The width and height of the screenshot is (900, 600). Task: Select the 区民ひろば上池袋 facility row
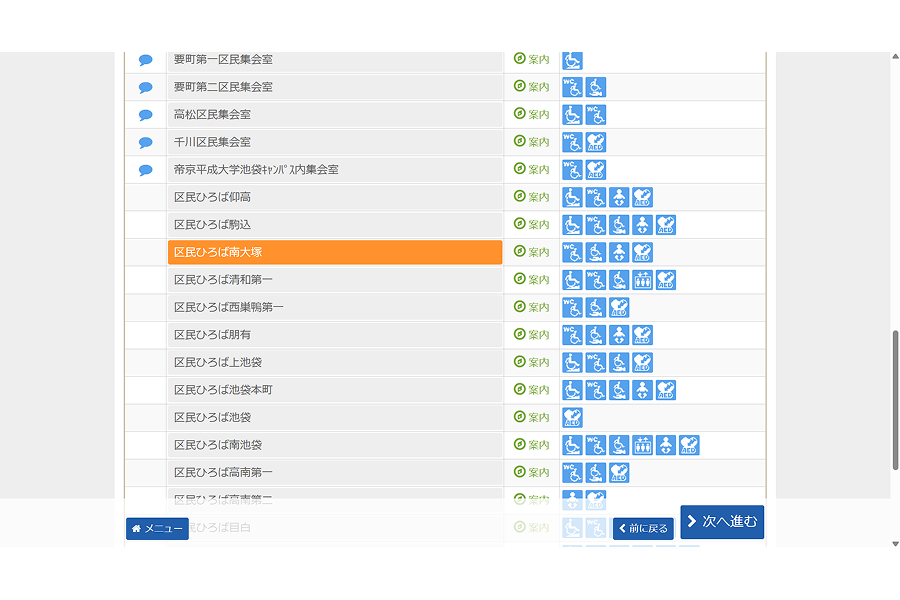pos(335,362)
